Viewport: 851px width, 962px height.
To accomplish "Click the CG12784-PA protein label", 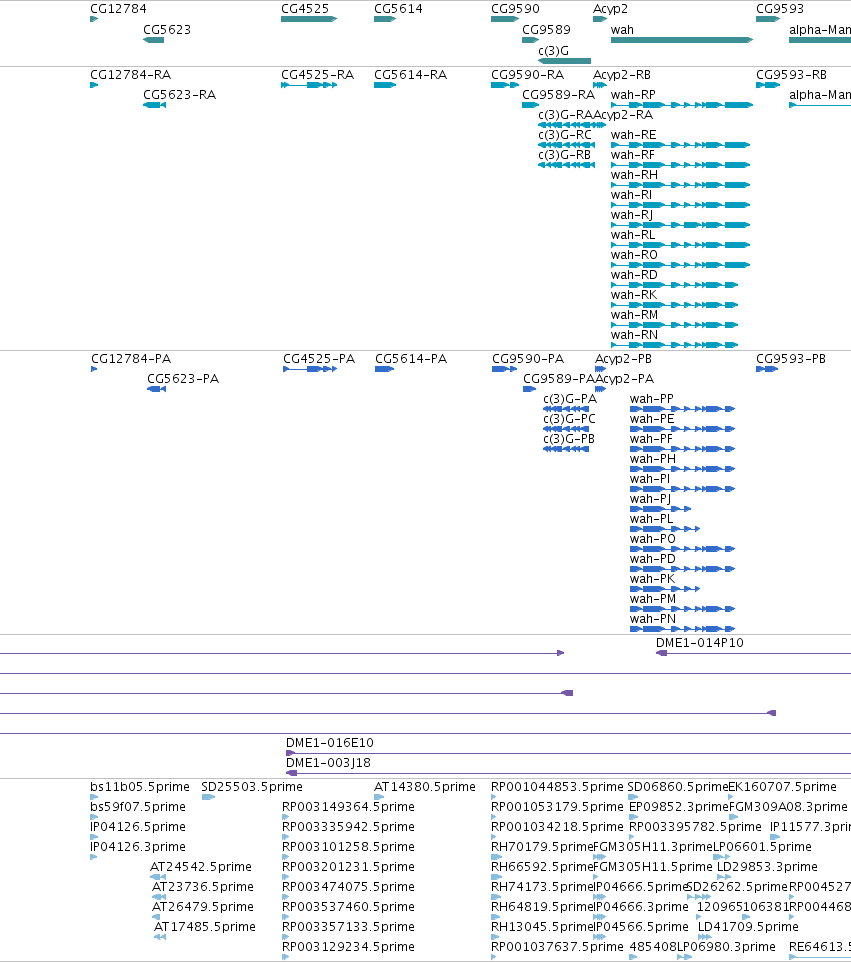I will click(x=131, y=358).
